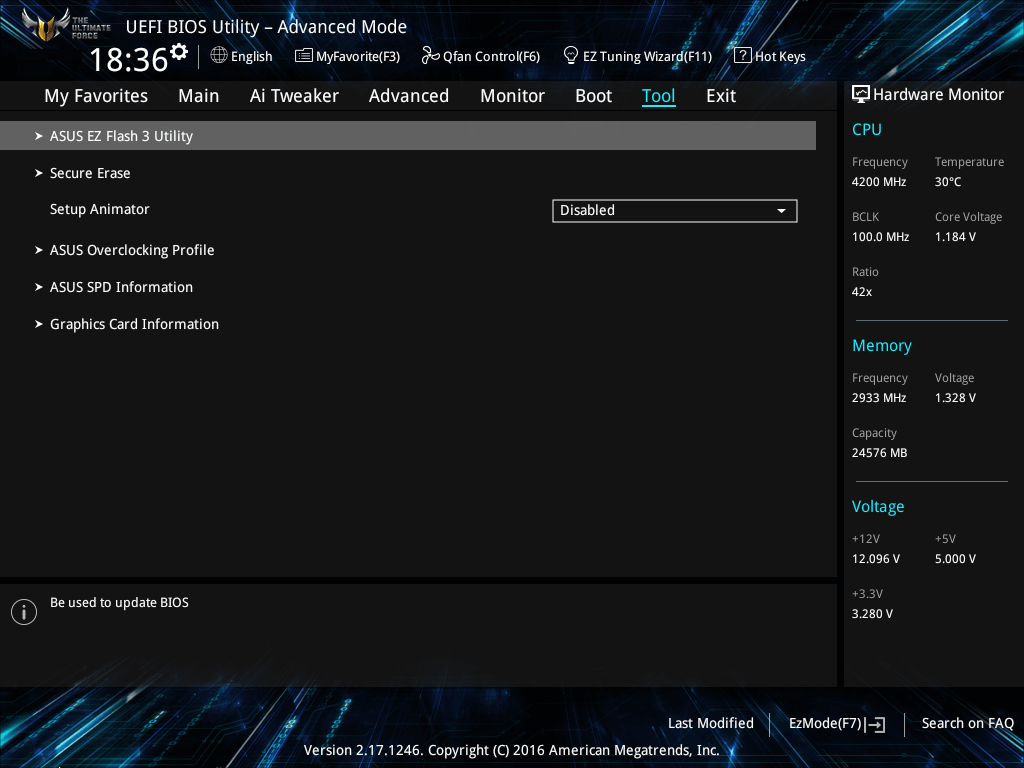Select the Tool tab

click(x=658, y=96)
